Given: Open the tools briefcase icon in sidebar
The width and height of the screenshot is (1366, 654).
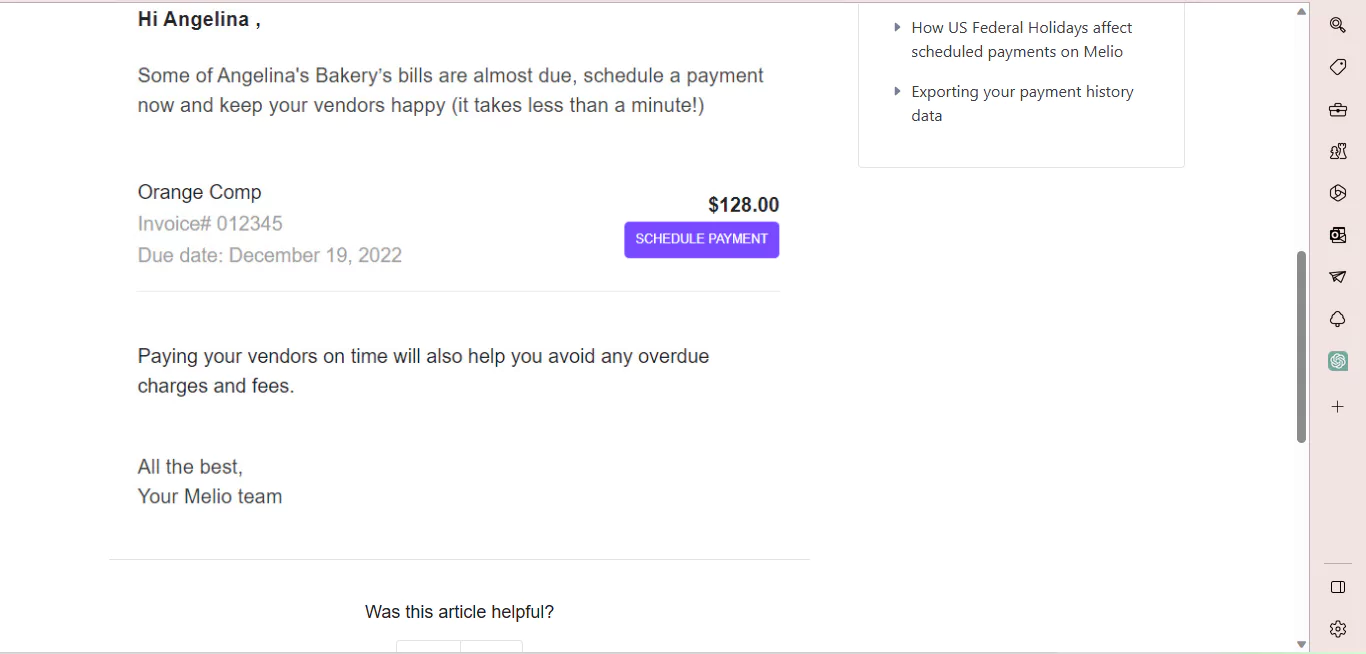Looking at the screenshot, I should tap(1338, 109).
